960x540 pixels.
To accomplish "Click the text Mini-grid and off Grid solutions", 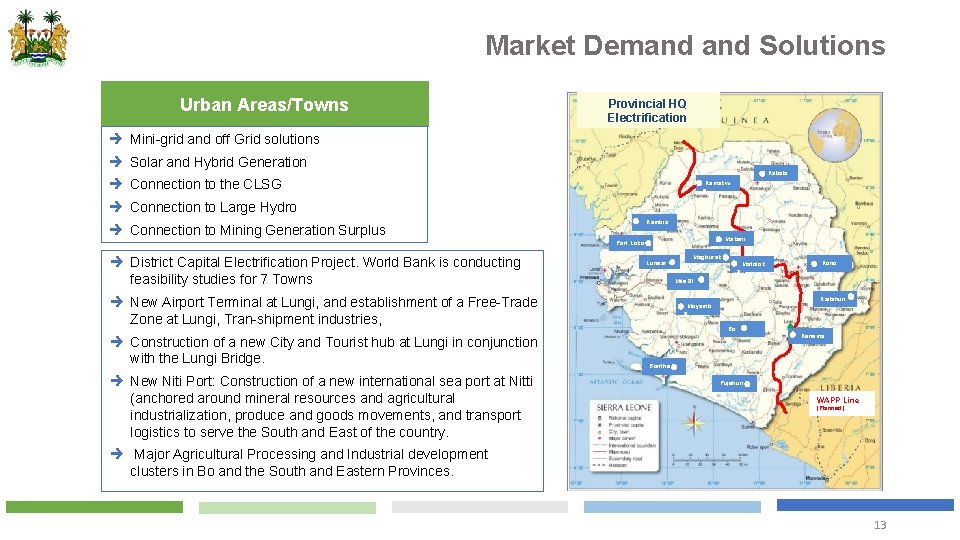I will (x=224, y=139).
